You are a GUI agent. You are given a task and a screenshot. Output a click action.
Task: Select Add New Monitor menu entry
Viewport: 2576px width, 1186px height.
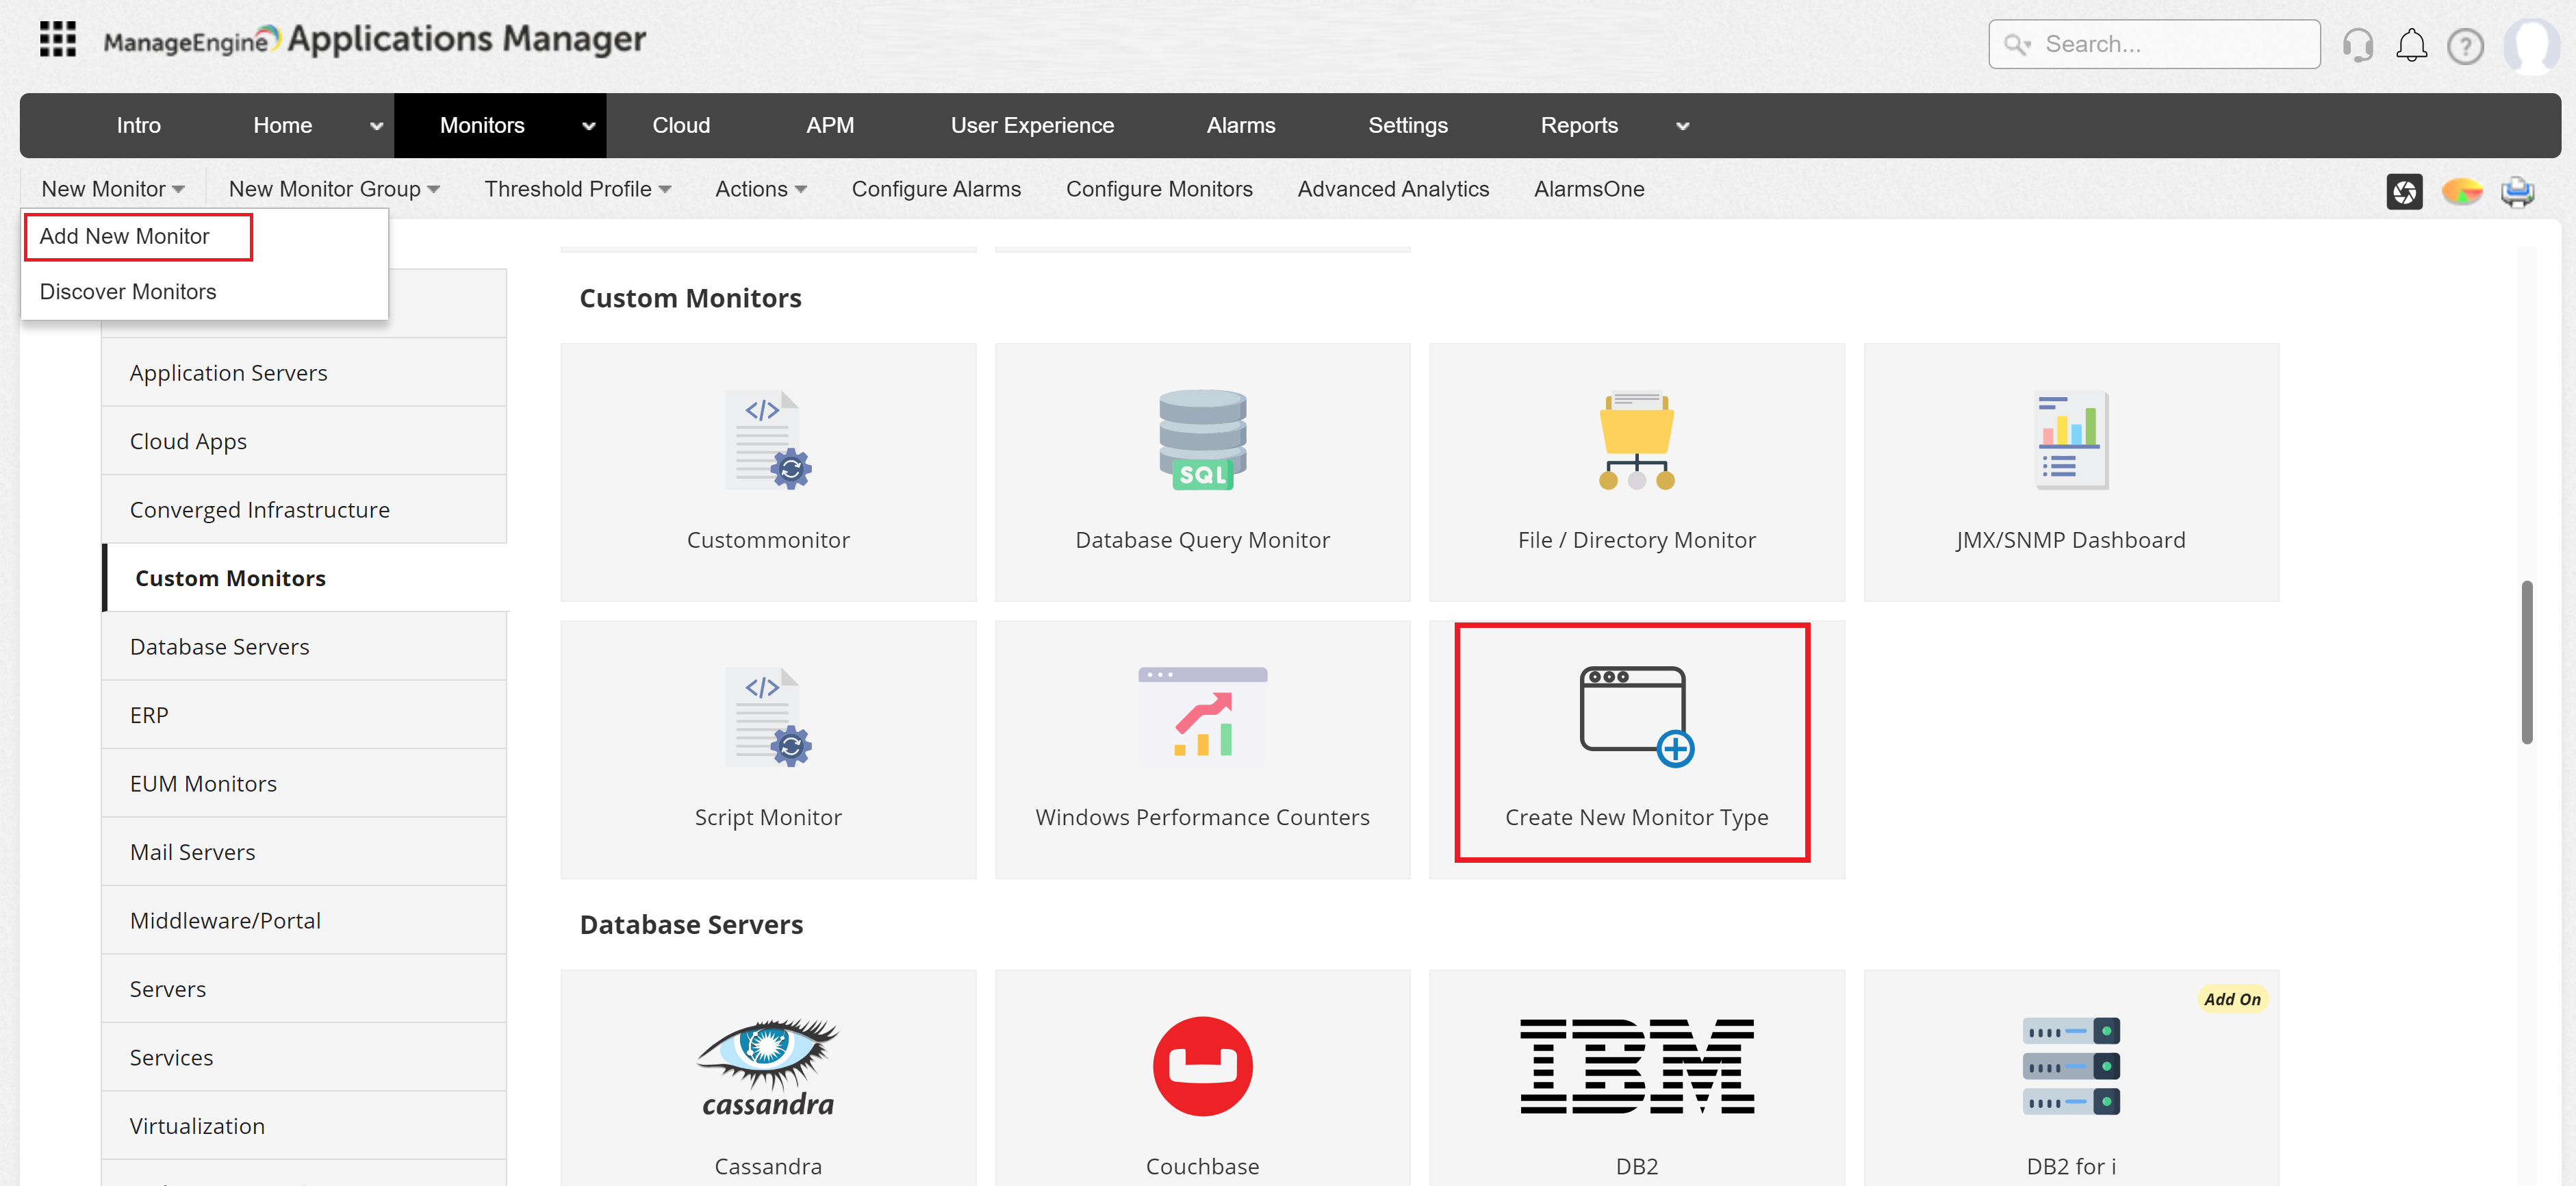coord(125,236)
